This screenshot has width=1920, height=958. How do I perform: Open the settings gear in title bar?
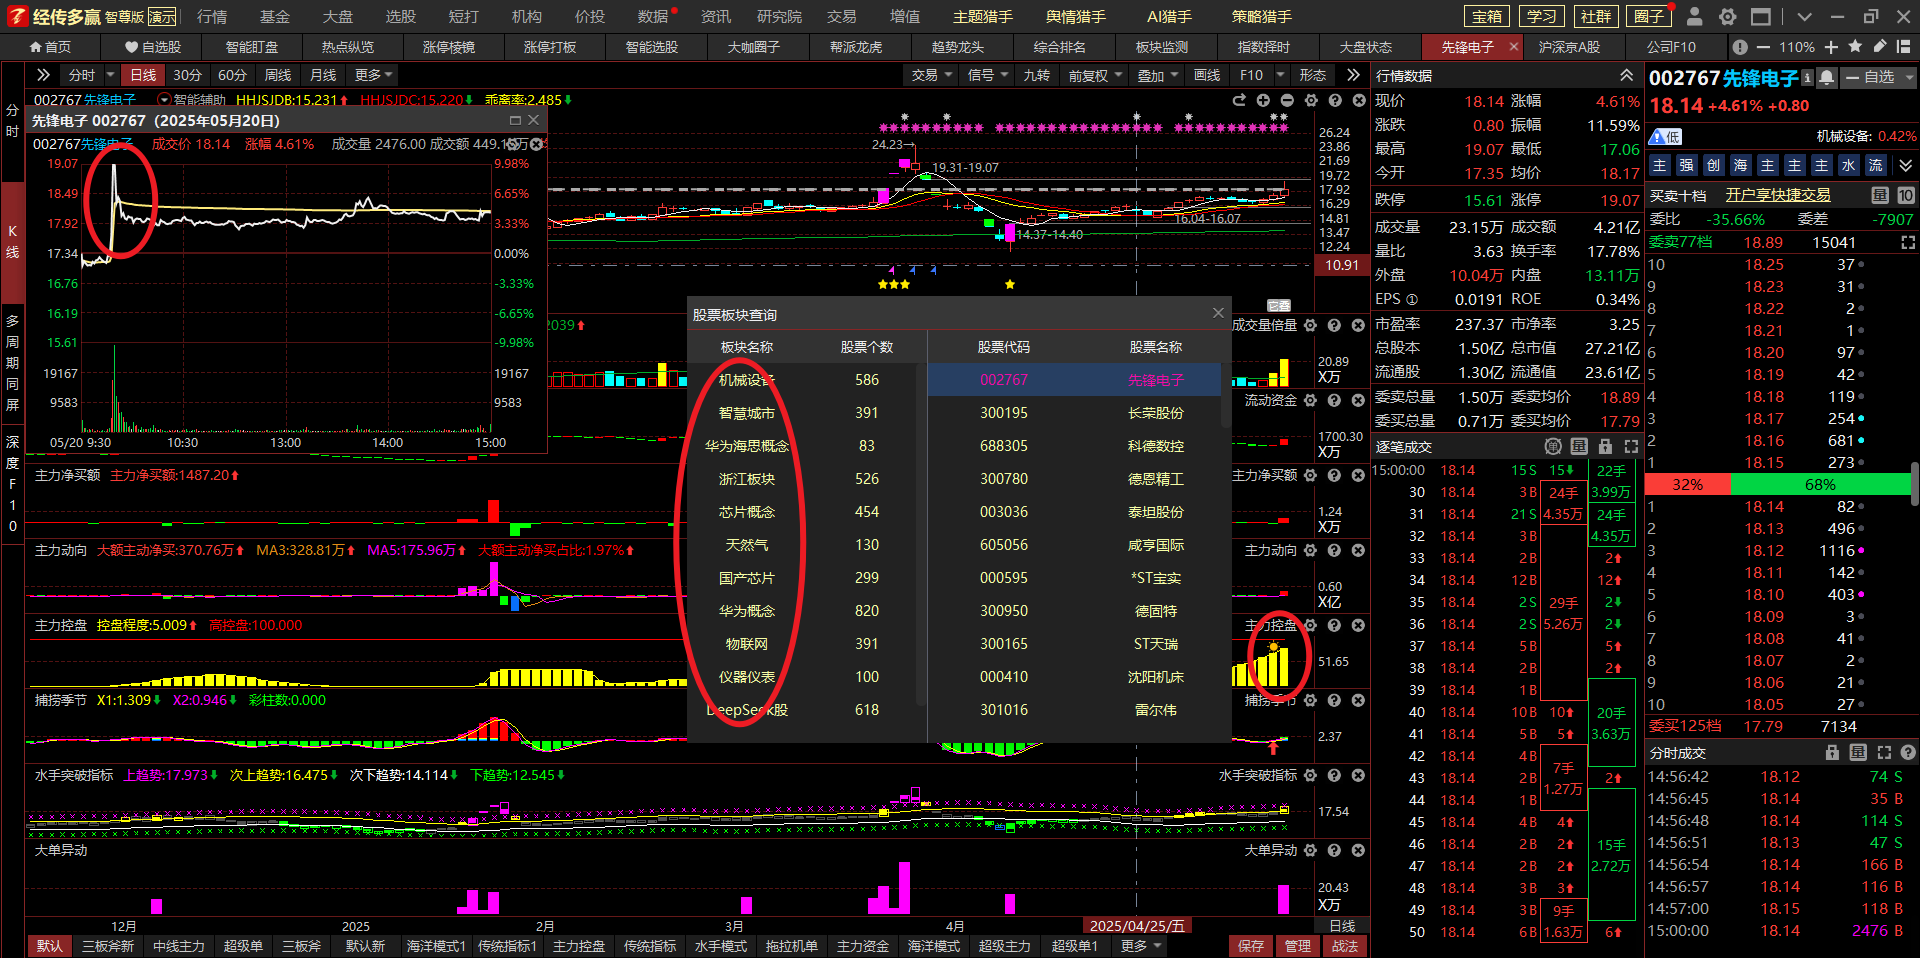pyautogui.click(x=1727, y=16)
